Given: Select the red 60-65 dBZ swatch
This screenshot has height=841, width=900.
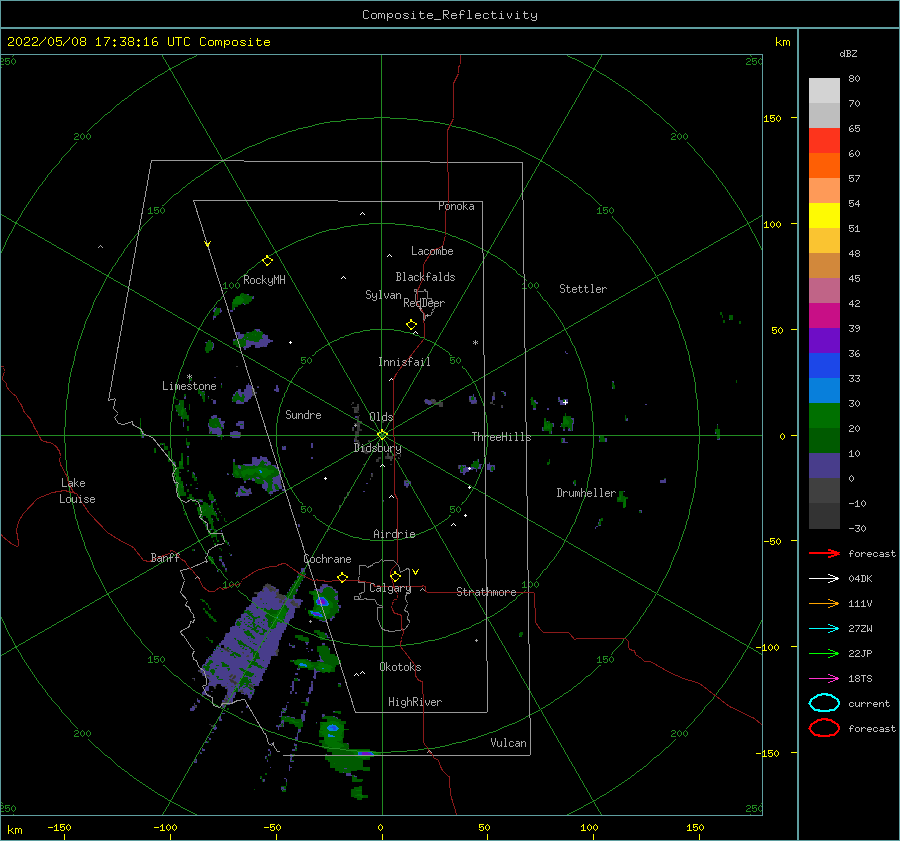Looking at the screenshot, I should tap(824, 141).
